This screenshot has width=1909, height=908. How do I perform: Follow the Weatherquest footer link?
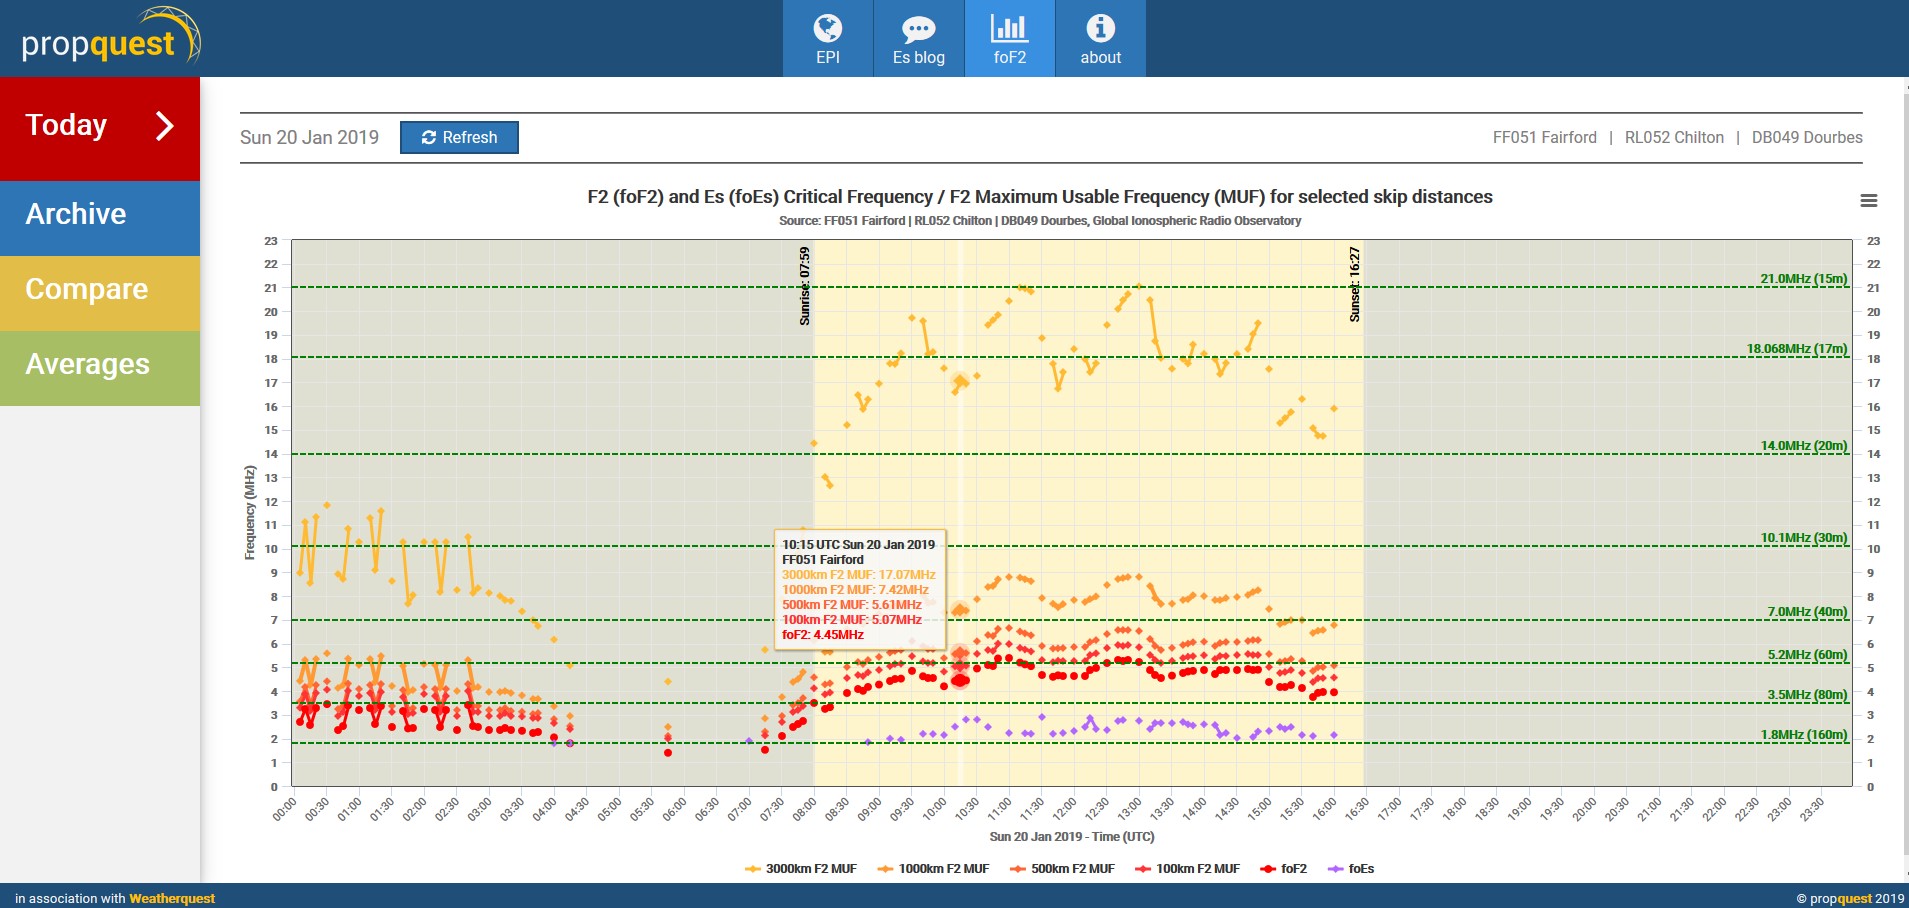[x=172, y=898]
